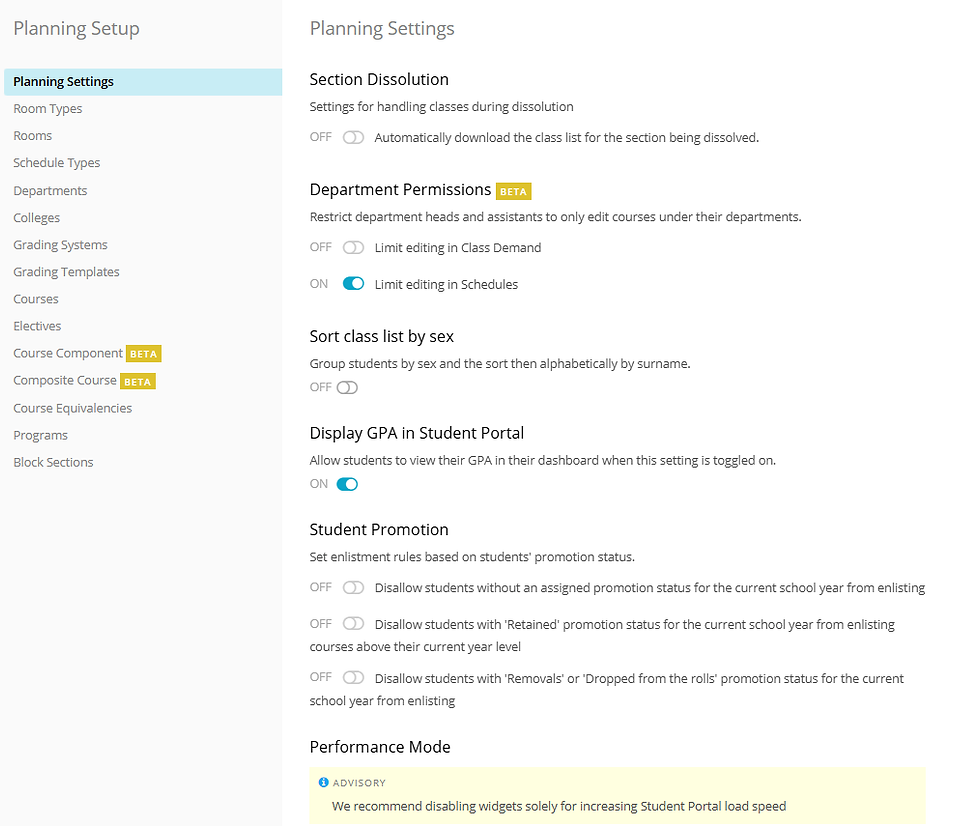Click the BETA badge beside Composite Course
Image resolution: width=980 pixels, height=826 pixels.
pyautogui.click(x=138, y=381)
